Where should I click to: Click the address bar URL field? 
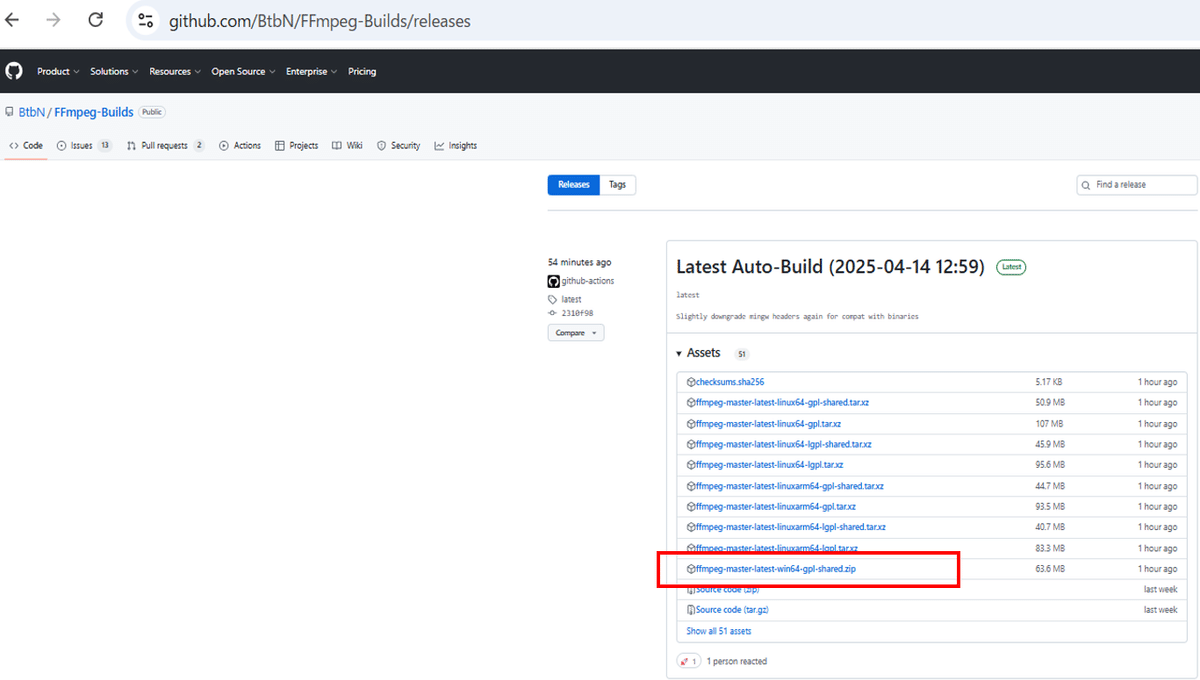(x=660, y=20)
